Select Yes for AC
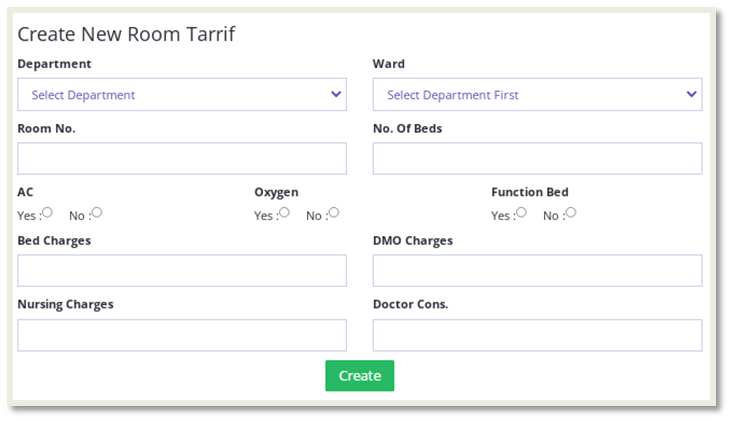731x421 pixels. [x=47, y=213]
